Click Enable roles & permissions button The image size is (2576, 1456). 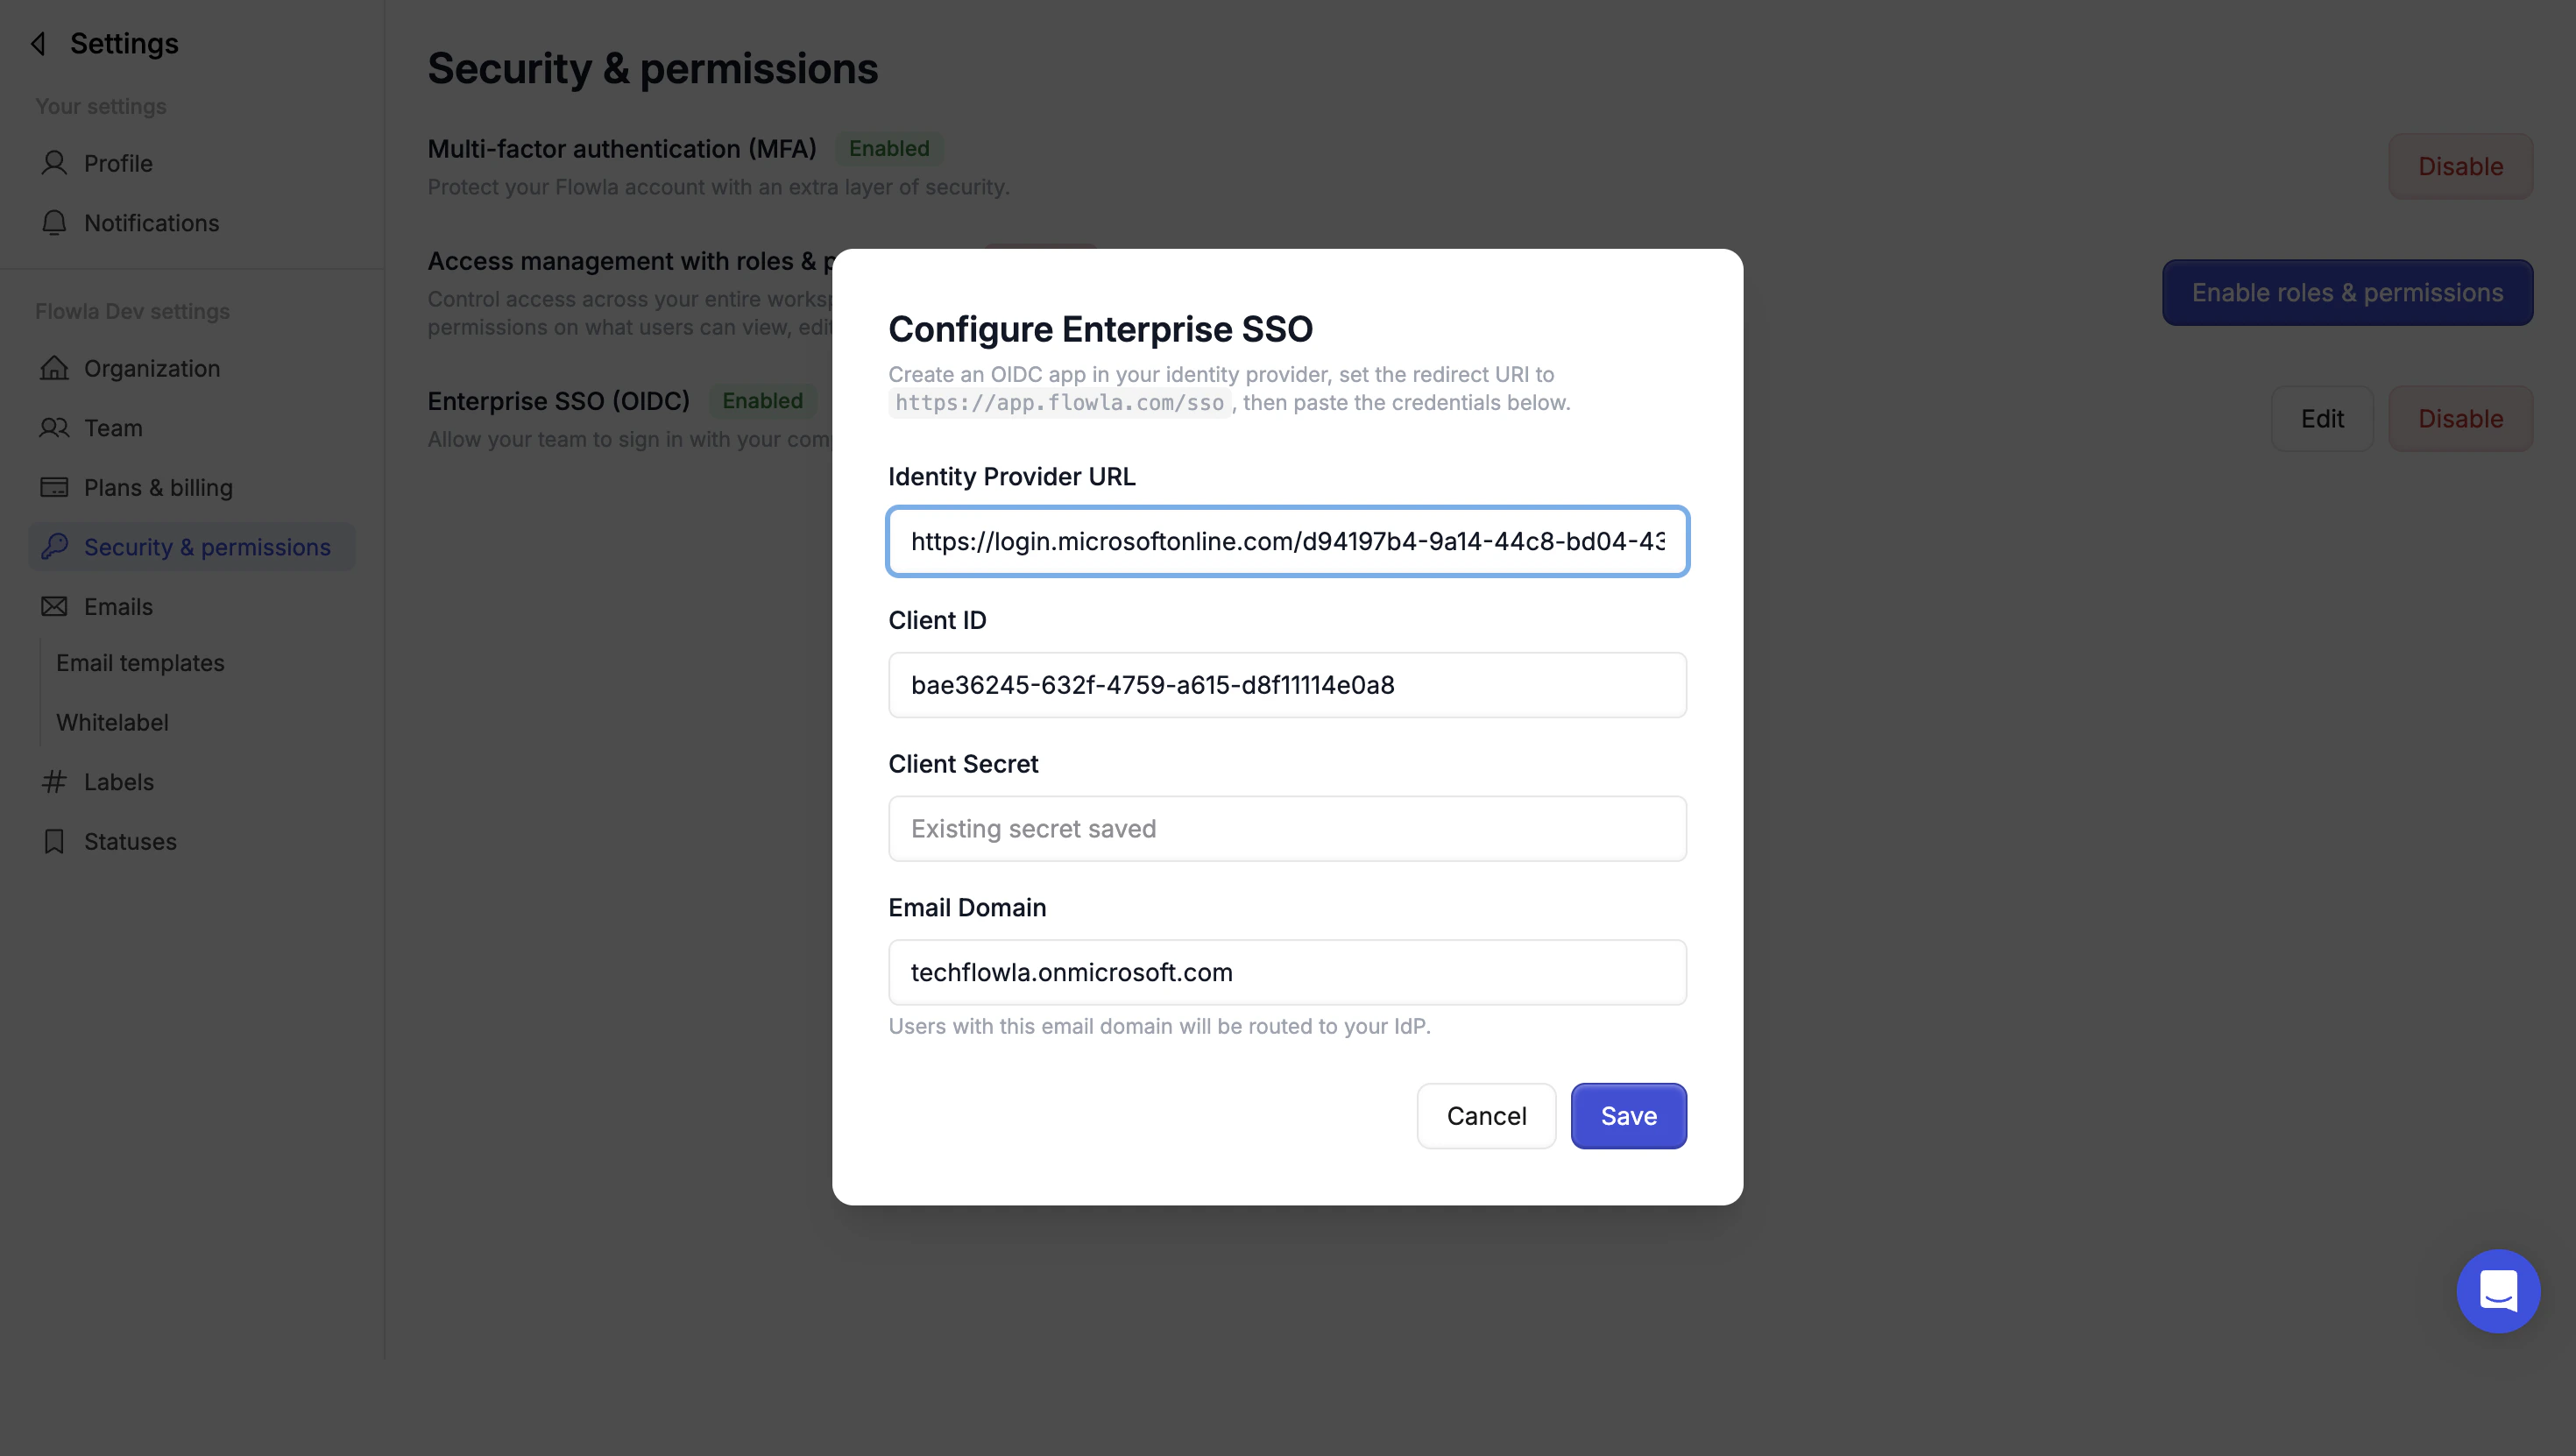tap(2347, 292)
